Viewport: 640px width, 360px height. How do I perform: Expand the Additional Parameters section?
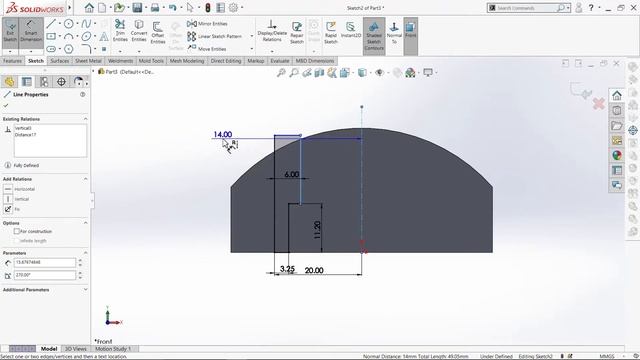[x=85, y=289]
